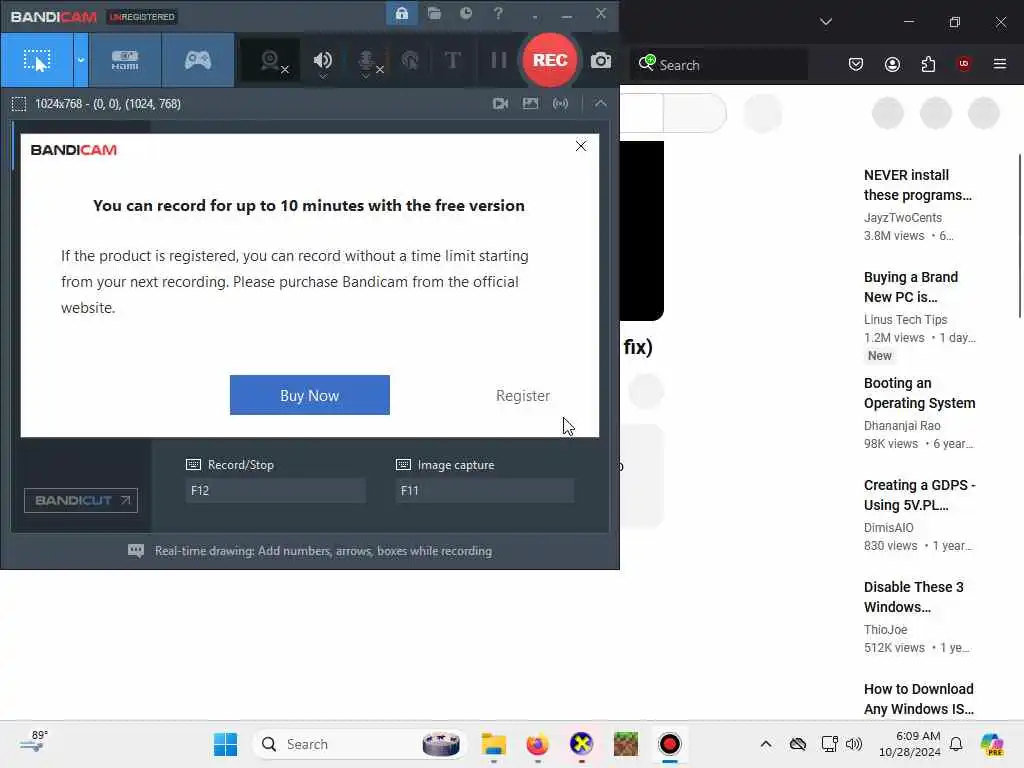Click the broadcast signal icon in status row
This screenshot has width=1024, height=768.
[560, 104]
